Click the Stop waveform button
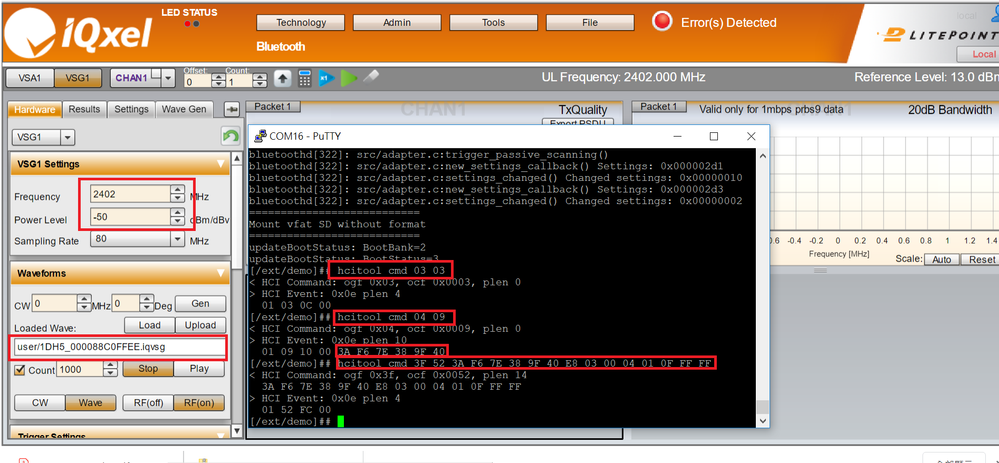Screen dimensions: 999x463 (148, 369)
